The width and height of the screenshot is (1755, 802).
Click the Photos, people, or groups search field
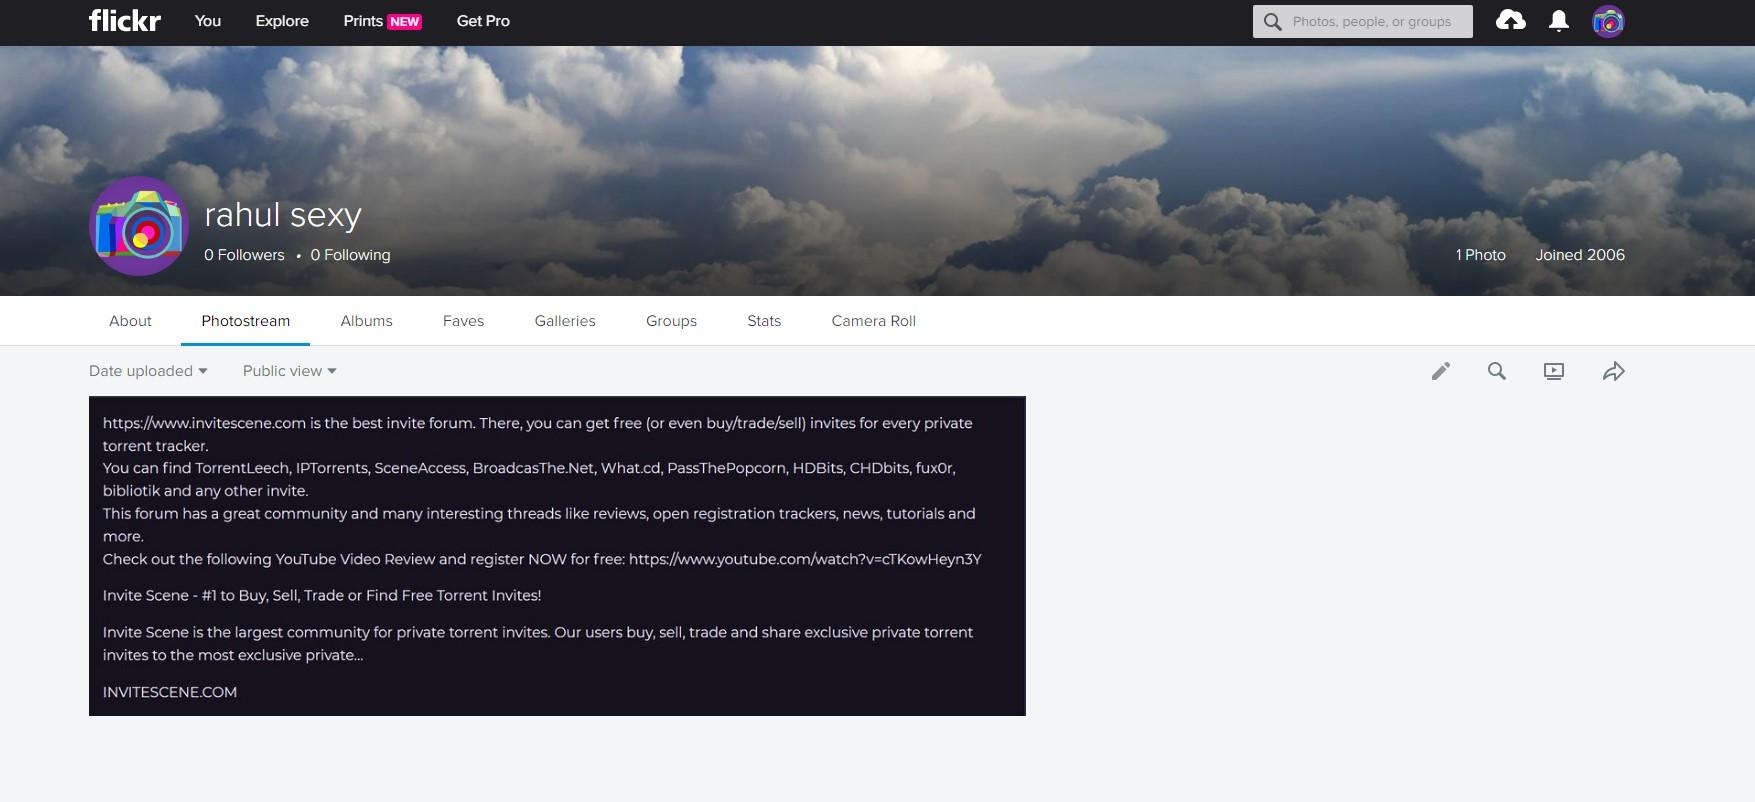point(1372,21)
